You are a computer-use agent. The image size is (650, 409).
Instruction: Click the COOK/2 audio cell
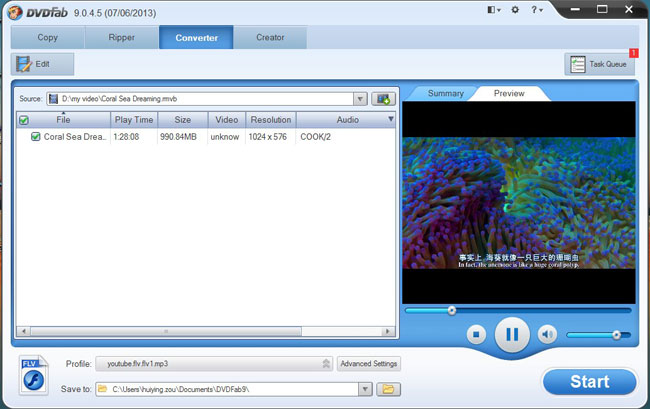point(315,137)
